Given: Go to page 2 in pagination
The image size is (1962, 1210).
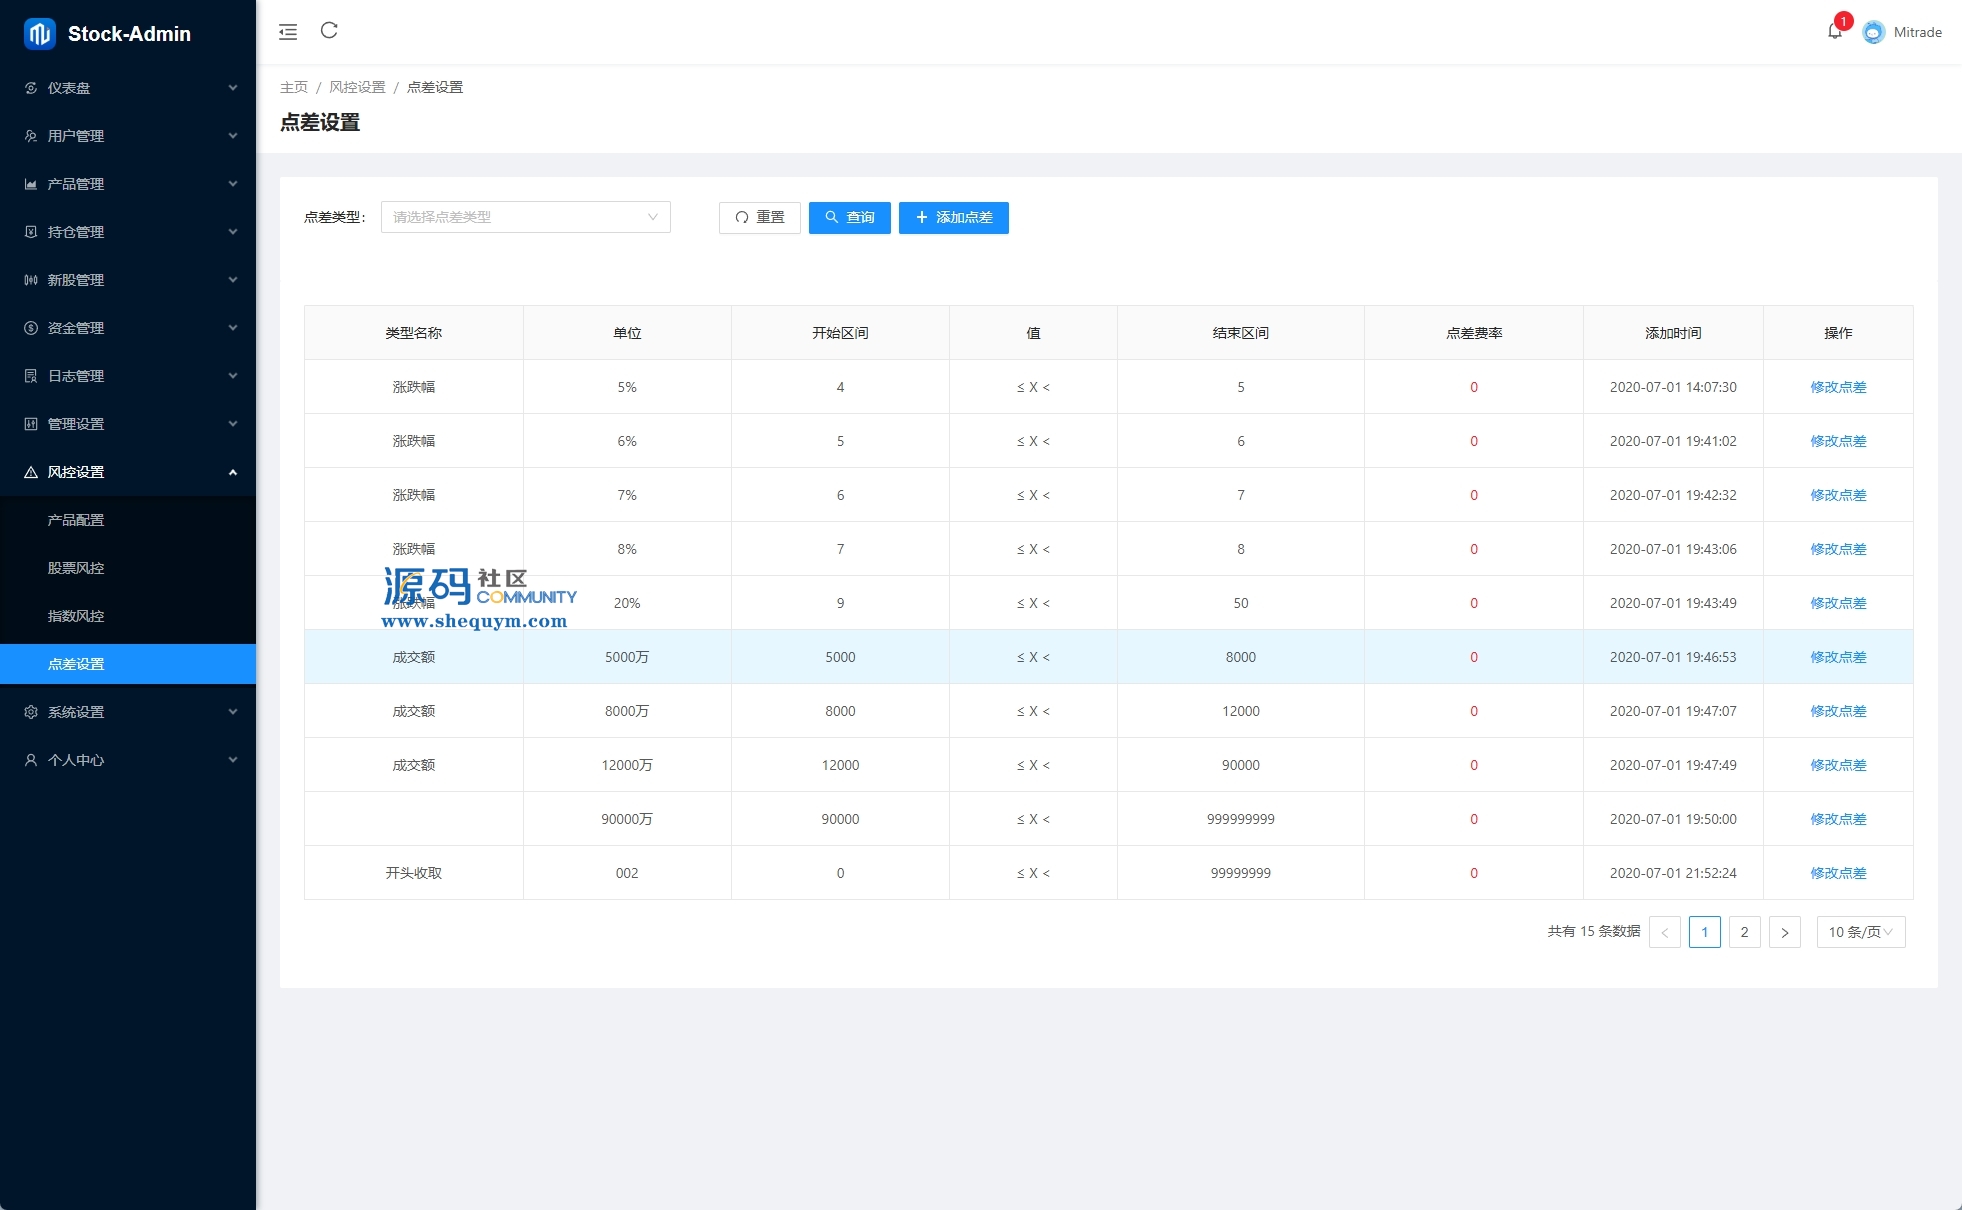Looking at the screenshot, I should point(1744,932).
